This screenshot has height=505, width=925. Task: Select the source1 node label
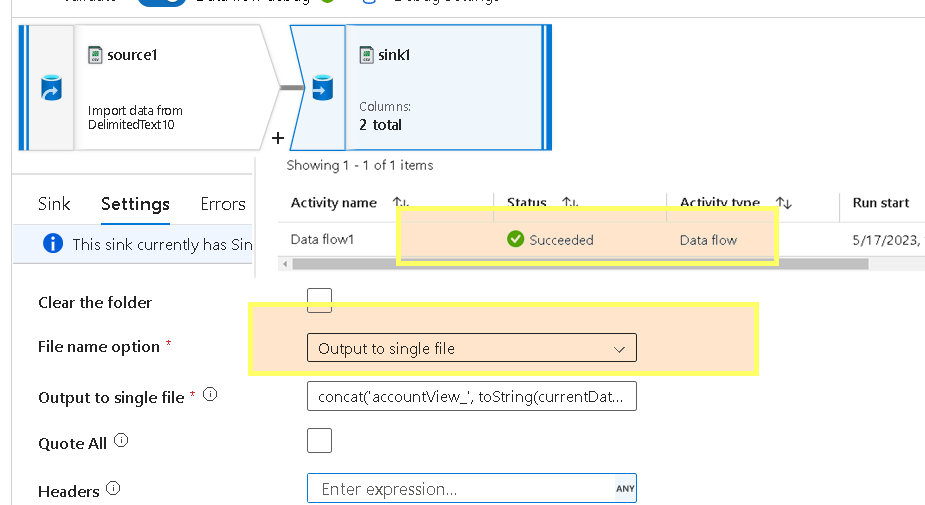pos(132,55)
